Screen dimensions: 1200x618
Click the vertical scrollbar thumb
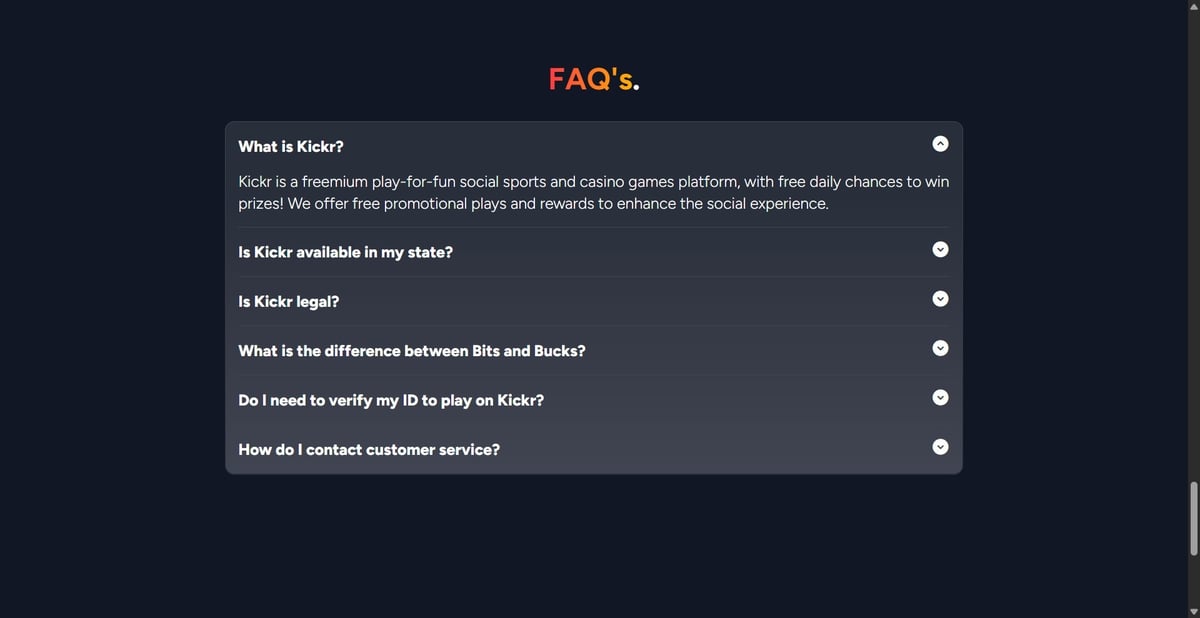[1193, 519]
